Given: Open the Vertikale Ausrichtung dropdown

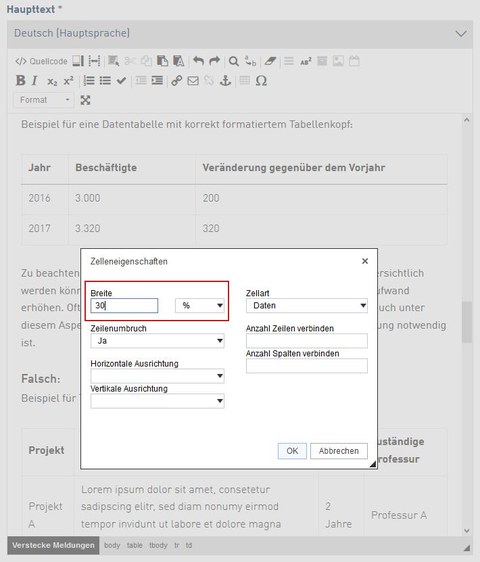Looking at the screenshot, I should 157,401.
